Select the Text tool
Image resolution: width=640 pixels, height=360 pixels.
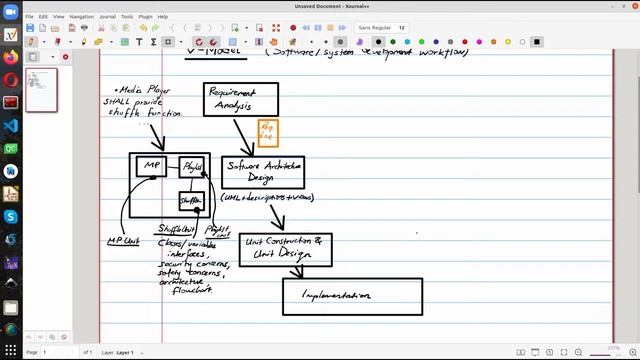(139, 42)
